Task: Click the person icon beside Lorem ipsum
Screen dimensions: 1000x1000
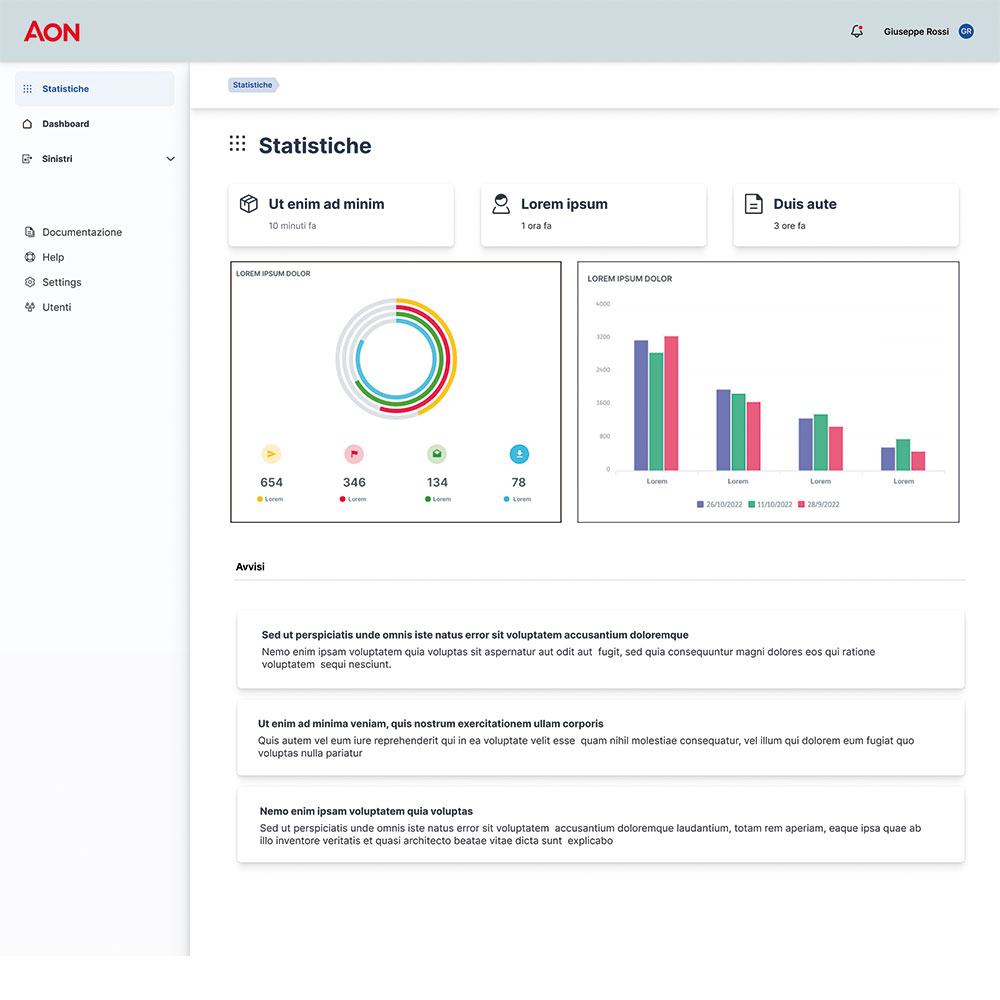Action: click(x=501, y=204)
